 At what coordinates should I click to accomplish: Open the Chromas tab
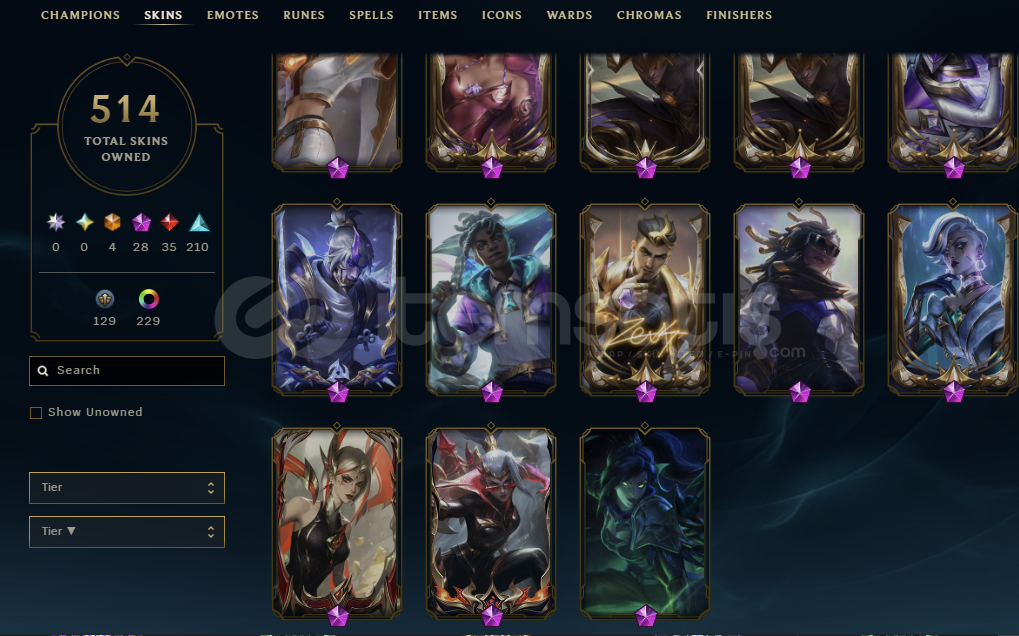pyautogui.click(x=649, y=15)
